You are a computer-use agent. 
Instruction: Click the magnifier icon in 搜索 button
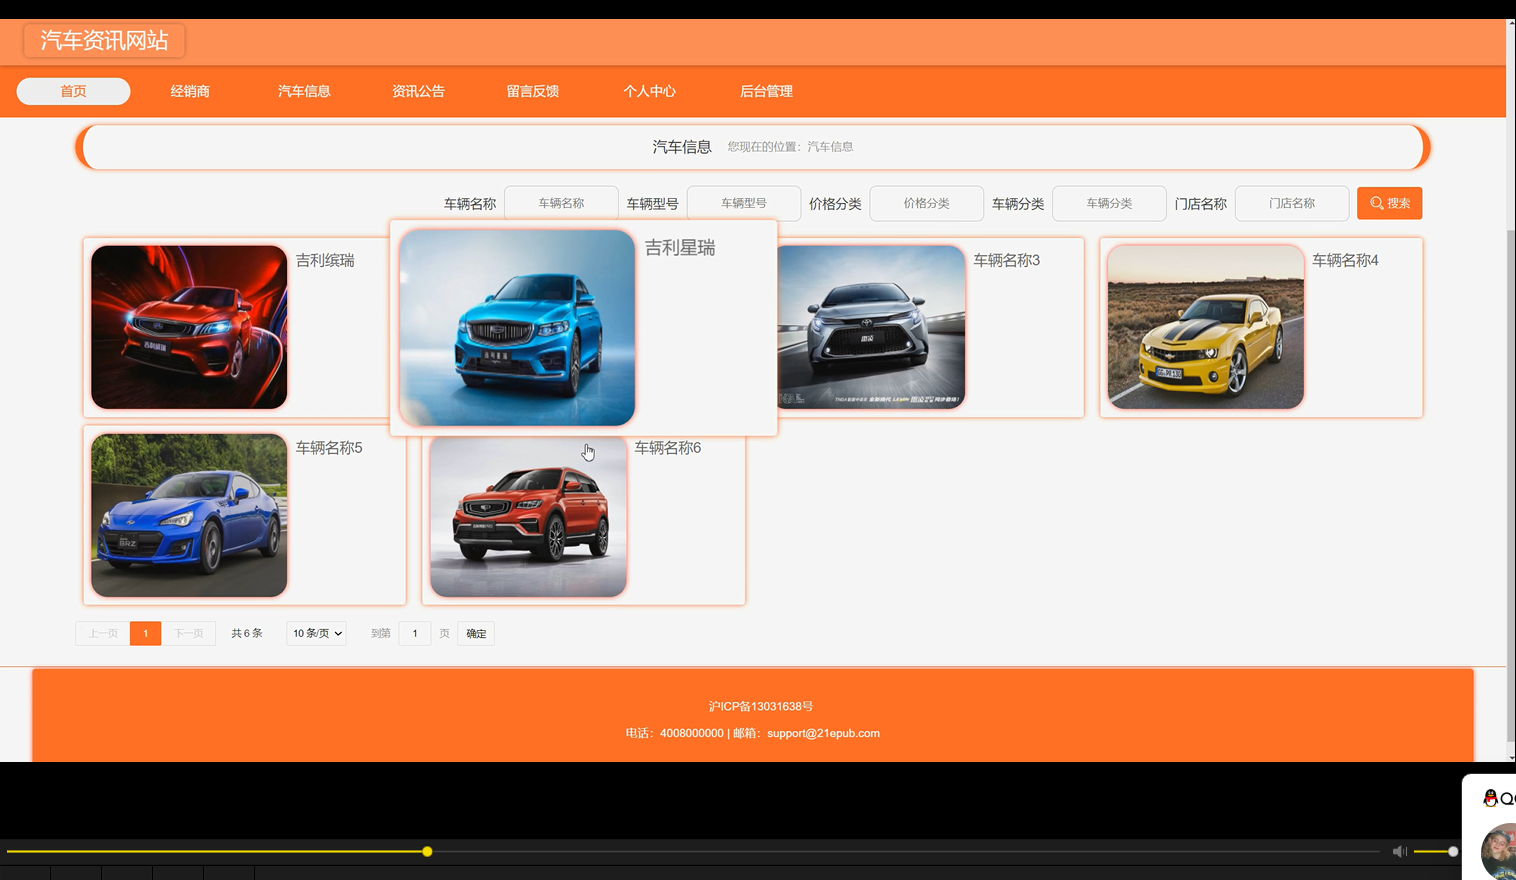click(x=1377, y=203)
